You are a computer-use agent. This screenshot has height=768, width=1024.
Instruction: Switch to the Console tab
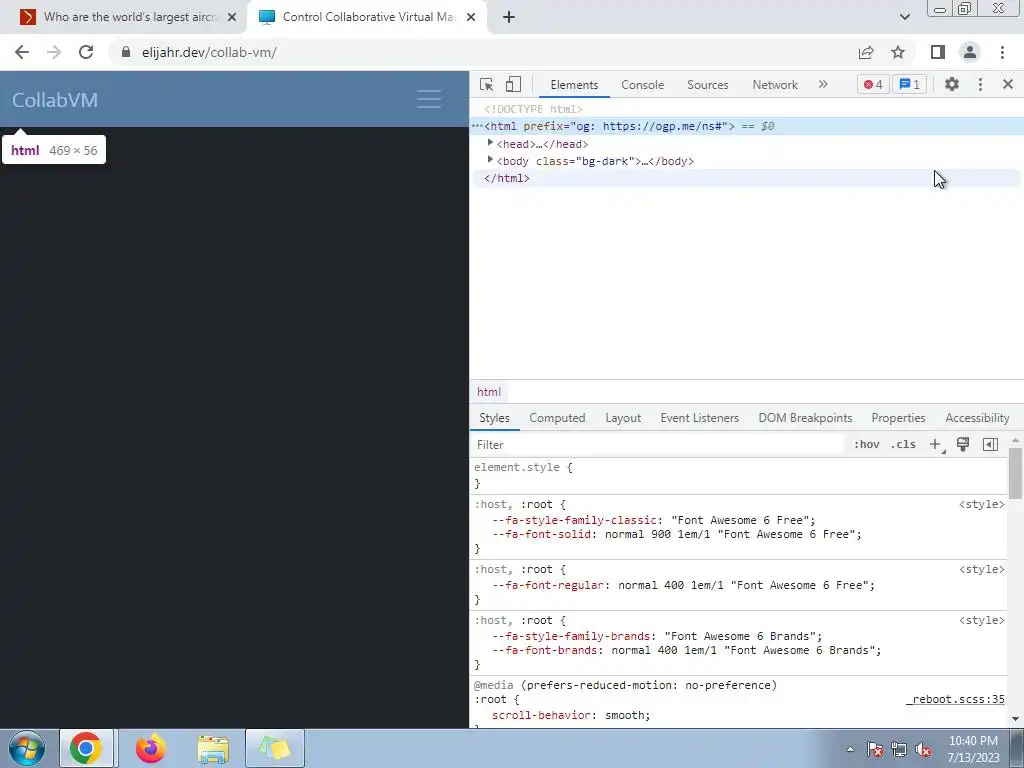click(643, 85)
